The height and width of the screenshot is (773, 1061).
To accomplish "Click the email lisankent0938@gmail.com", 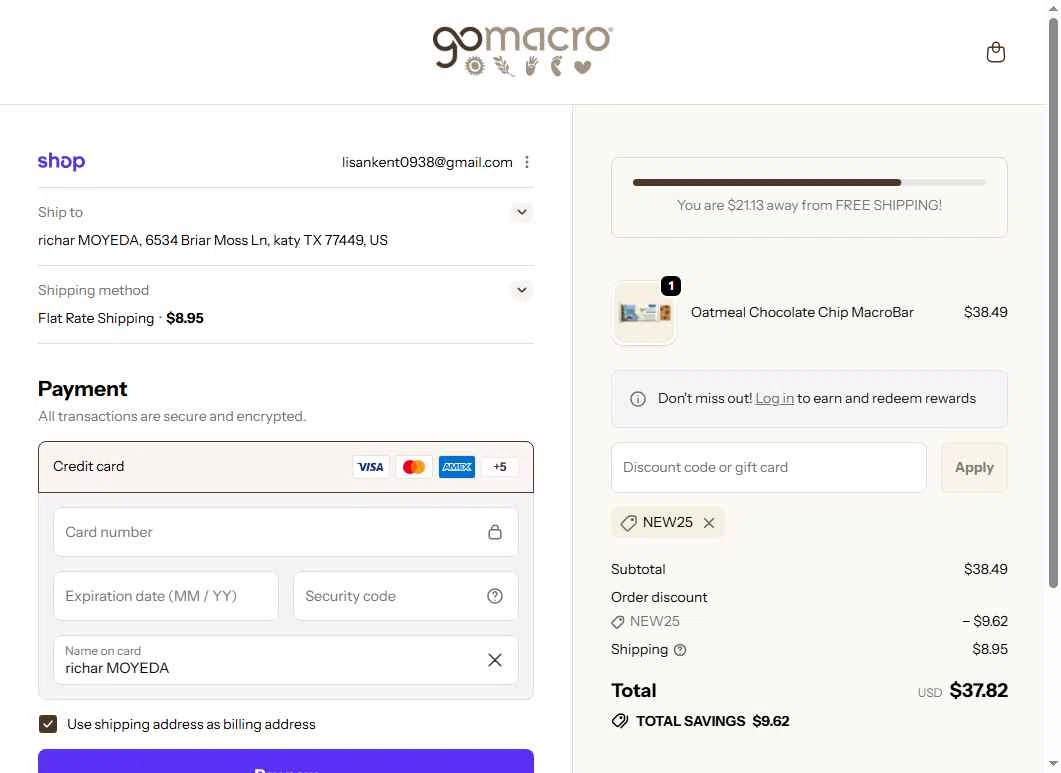I will point(427,162).
